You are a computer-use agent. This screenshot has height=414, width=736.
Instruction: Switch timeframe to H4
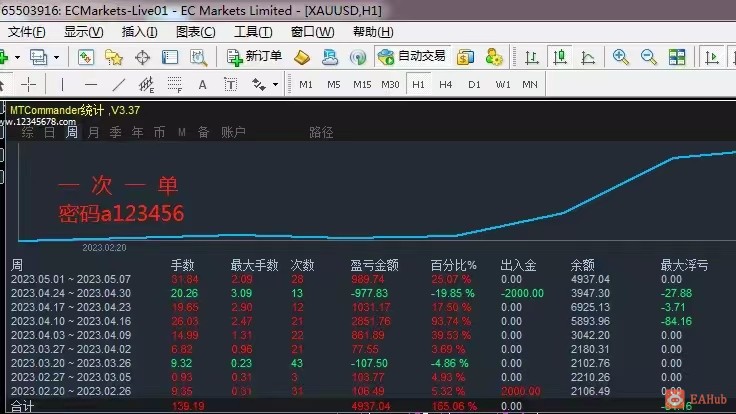tap(445, 84)
